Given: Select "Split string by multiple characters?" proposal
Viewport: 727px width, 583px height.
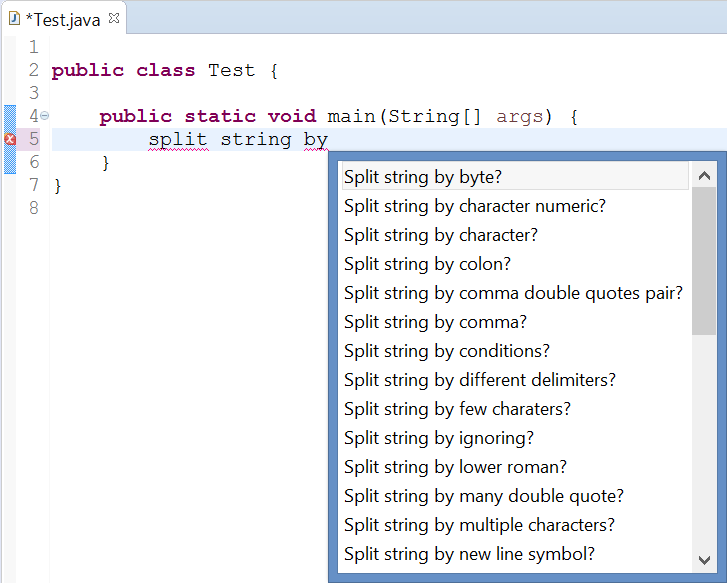Looking at the screenshot, I should tap(479, 525).
